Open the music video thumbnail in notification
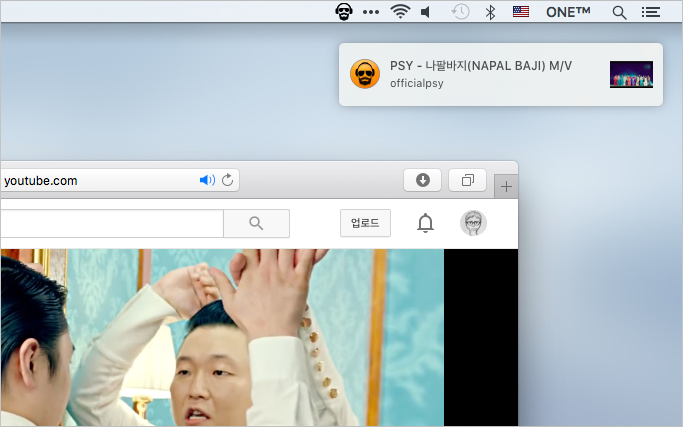 point(631,75)
